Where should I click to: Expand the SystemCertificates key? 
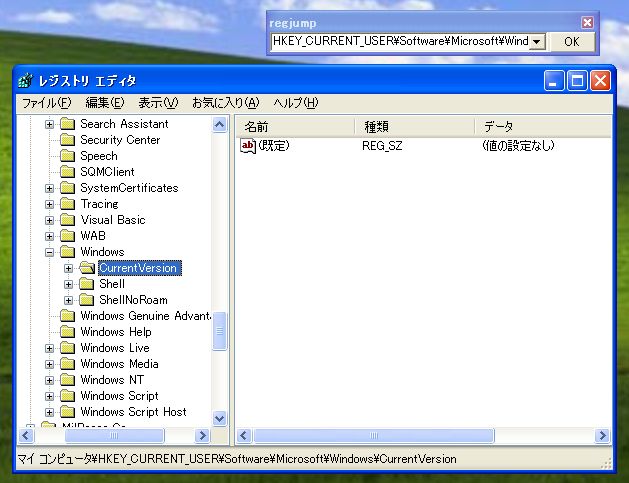(49, 188)
